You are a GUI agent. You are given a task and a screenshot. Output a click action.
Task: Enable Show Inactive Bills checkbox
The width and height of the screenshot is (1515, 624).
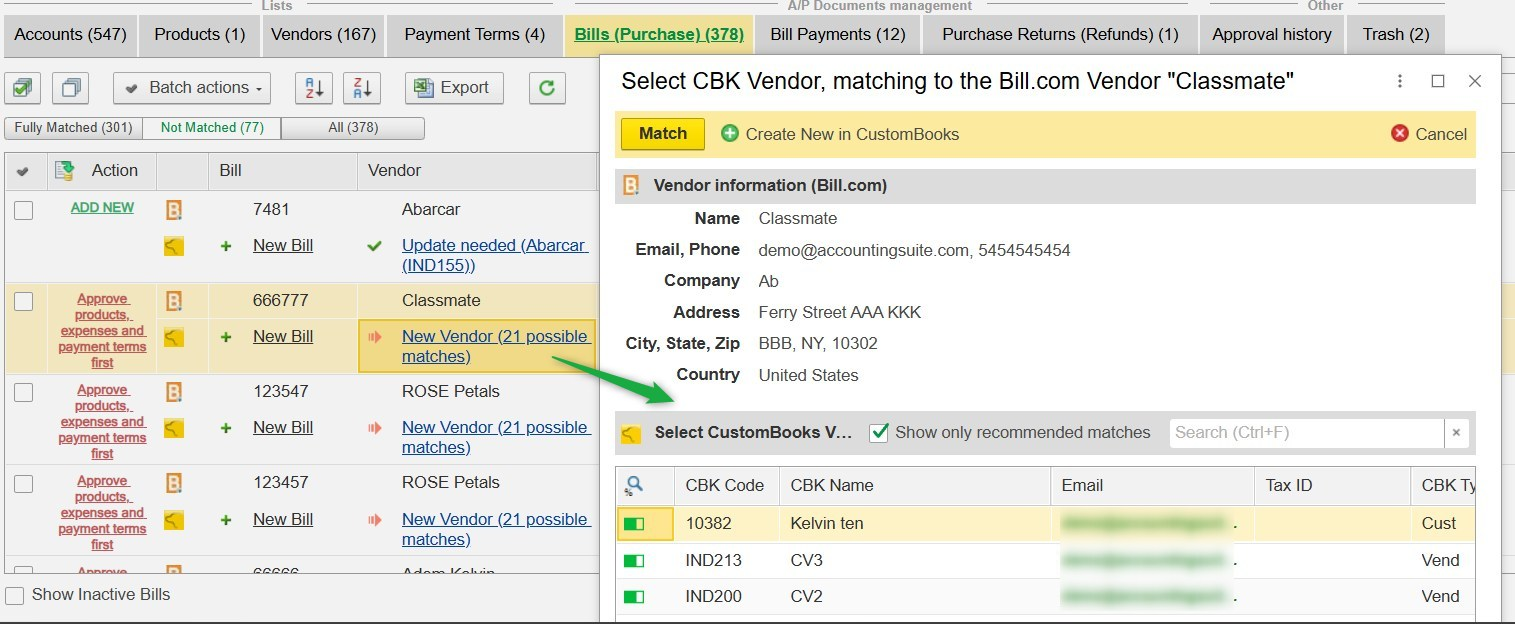coord(15,595)
